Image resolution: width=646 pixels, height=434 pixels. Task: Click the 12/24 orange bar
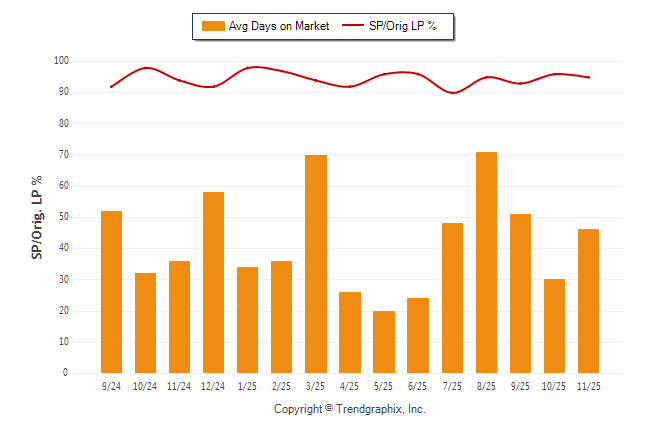click(213, 282)
